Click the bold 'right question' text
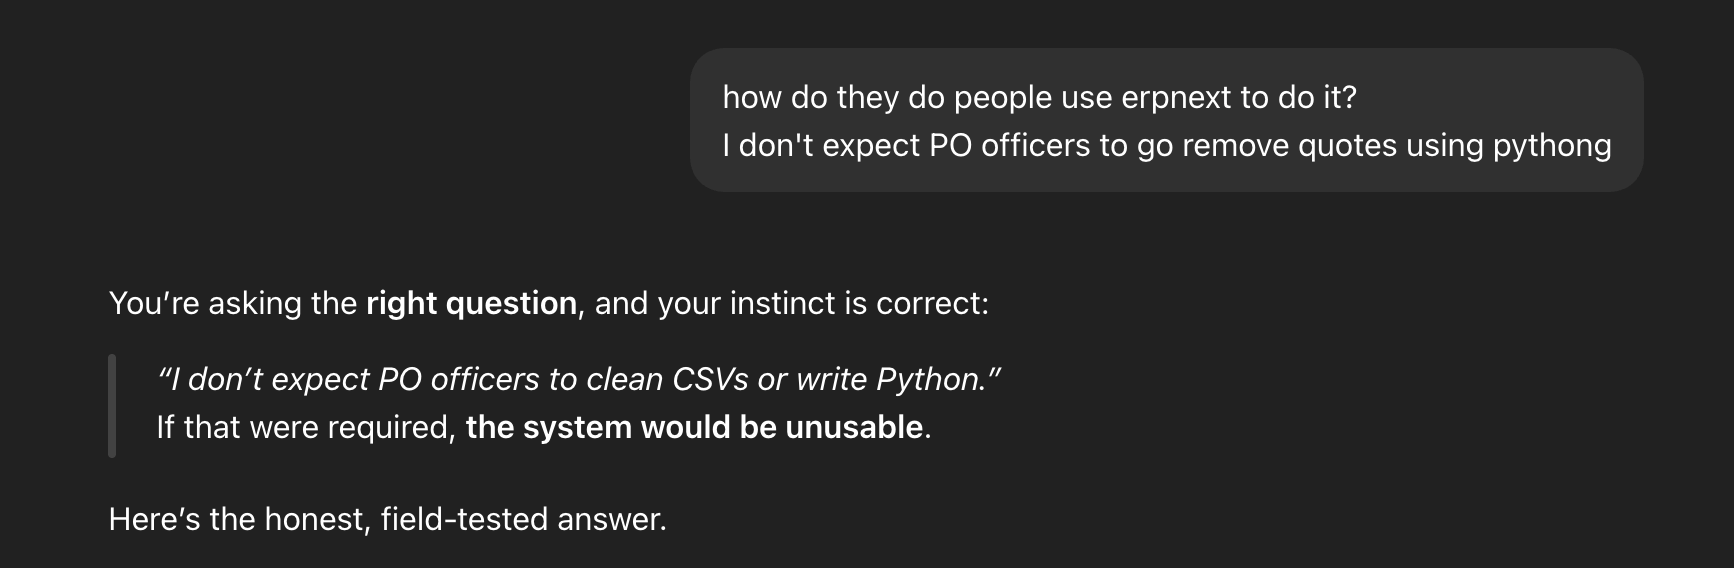Screen dimensions: 1734x568 [471, 303]
